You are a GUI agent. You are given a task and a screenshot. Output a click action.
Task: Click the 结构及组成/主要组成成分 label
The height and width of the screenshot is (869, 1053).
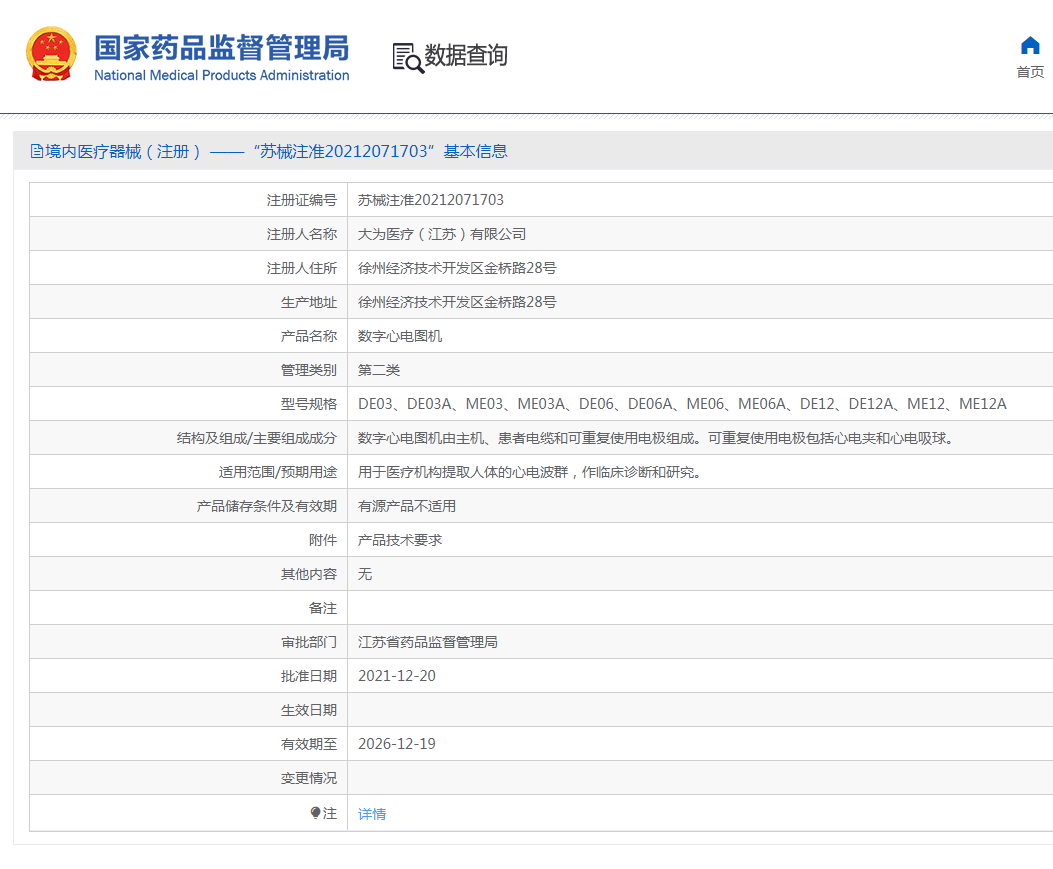tap(257, 439)
